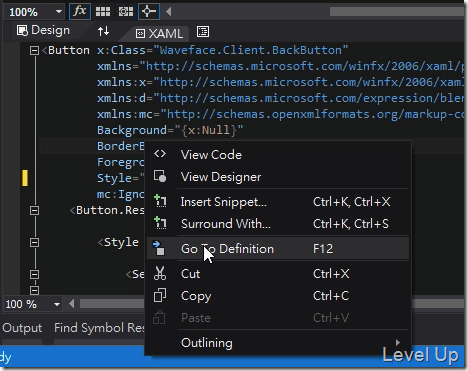Toggle the snap grid icon
Viewport: 468px width, 371px height.
coord(103,12)
